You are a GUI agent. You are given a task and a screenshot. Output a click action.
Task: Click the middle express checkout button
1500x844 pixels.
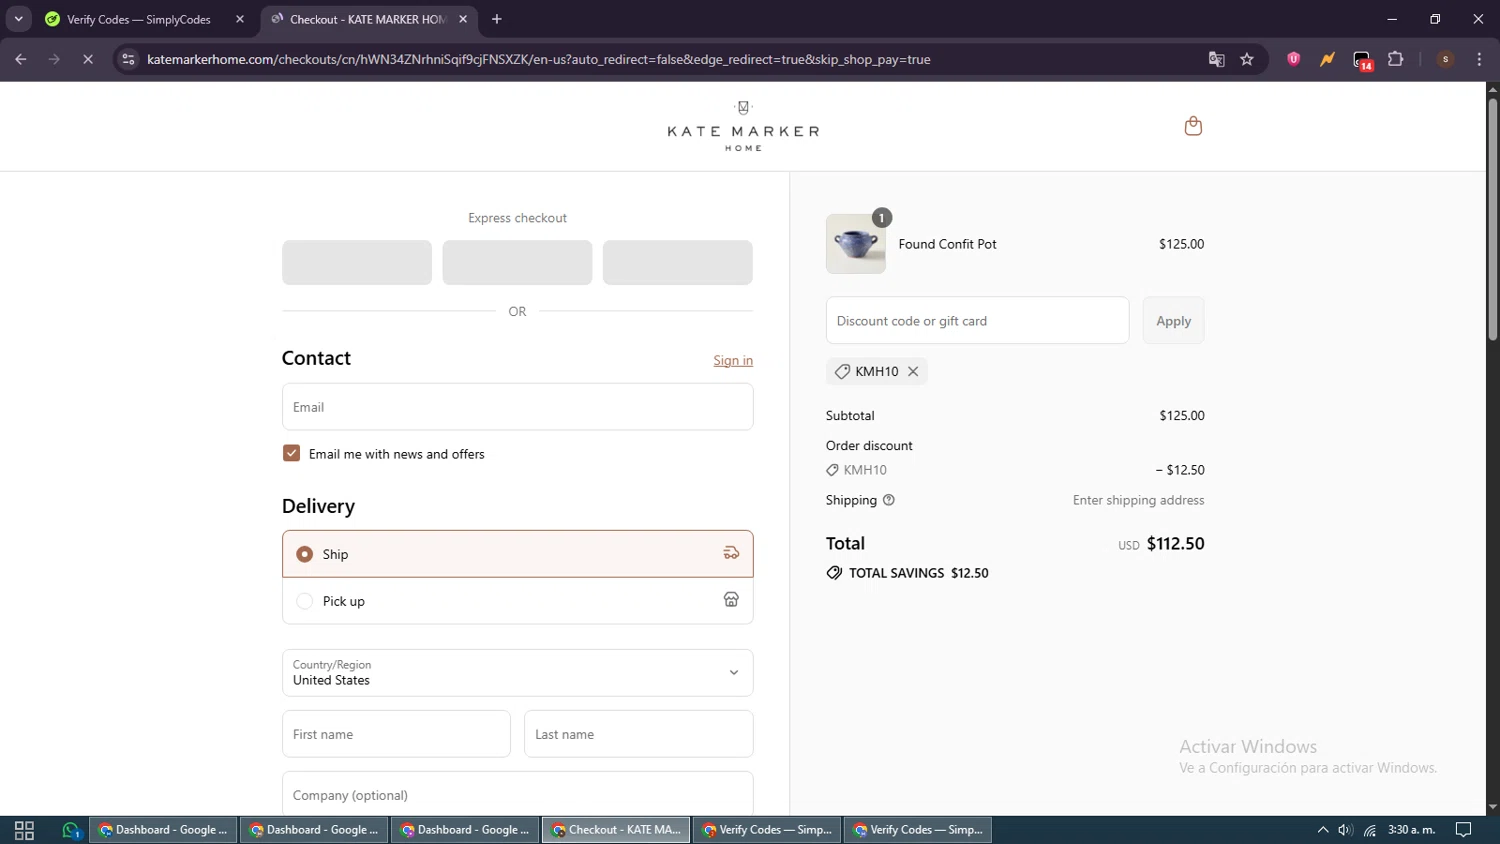tap(517, 262)
